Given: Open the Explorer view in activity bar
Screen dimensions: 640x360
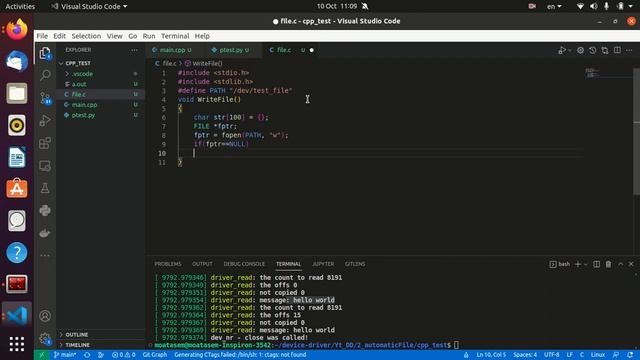Looking at the screenshot, I should [45, 53].
